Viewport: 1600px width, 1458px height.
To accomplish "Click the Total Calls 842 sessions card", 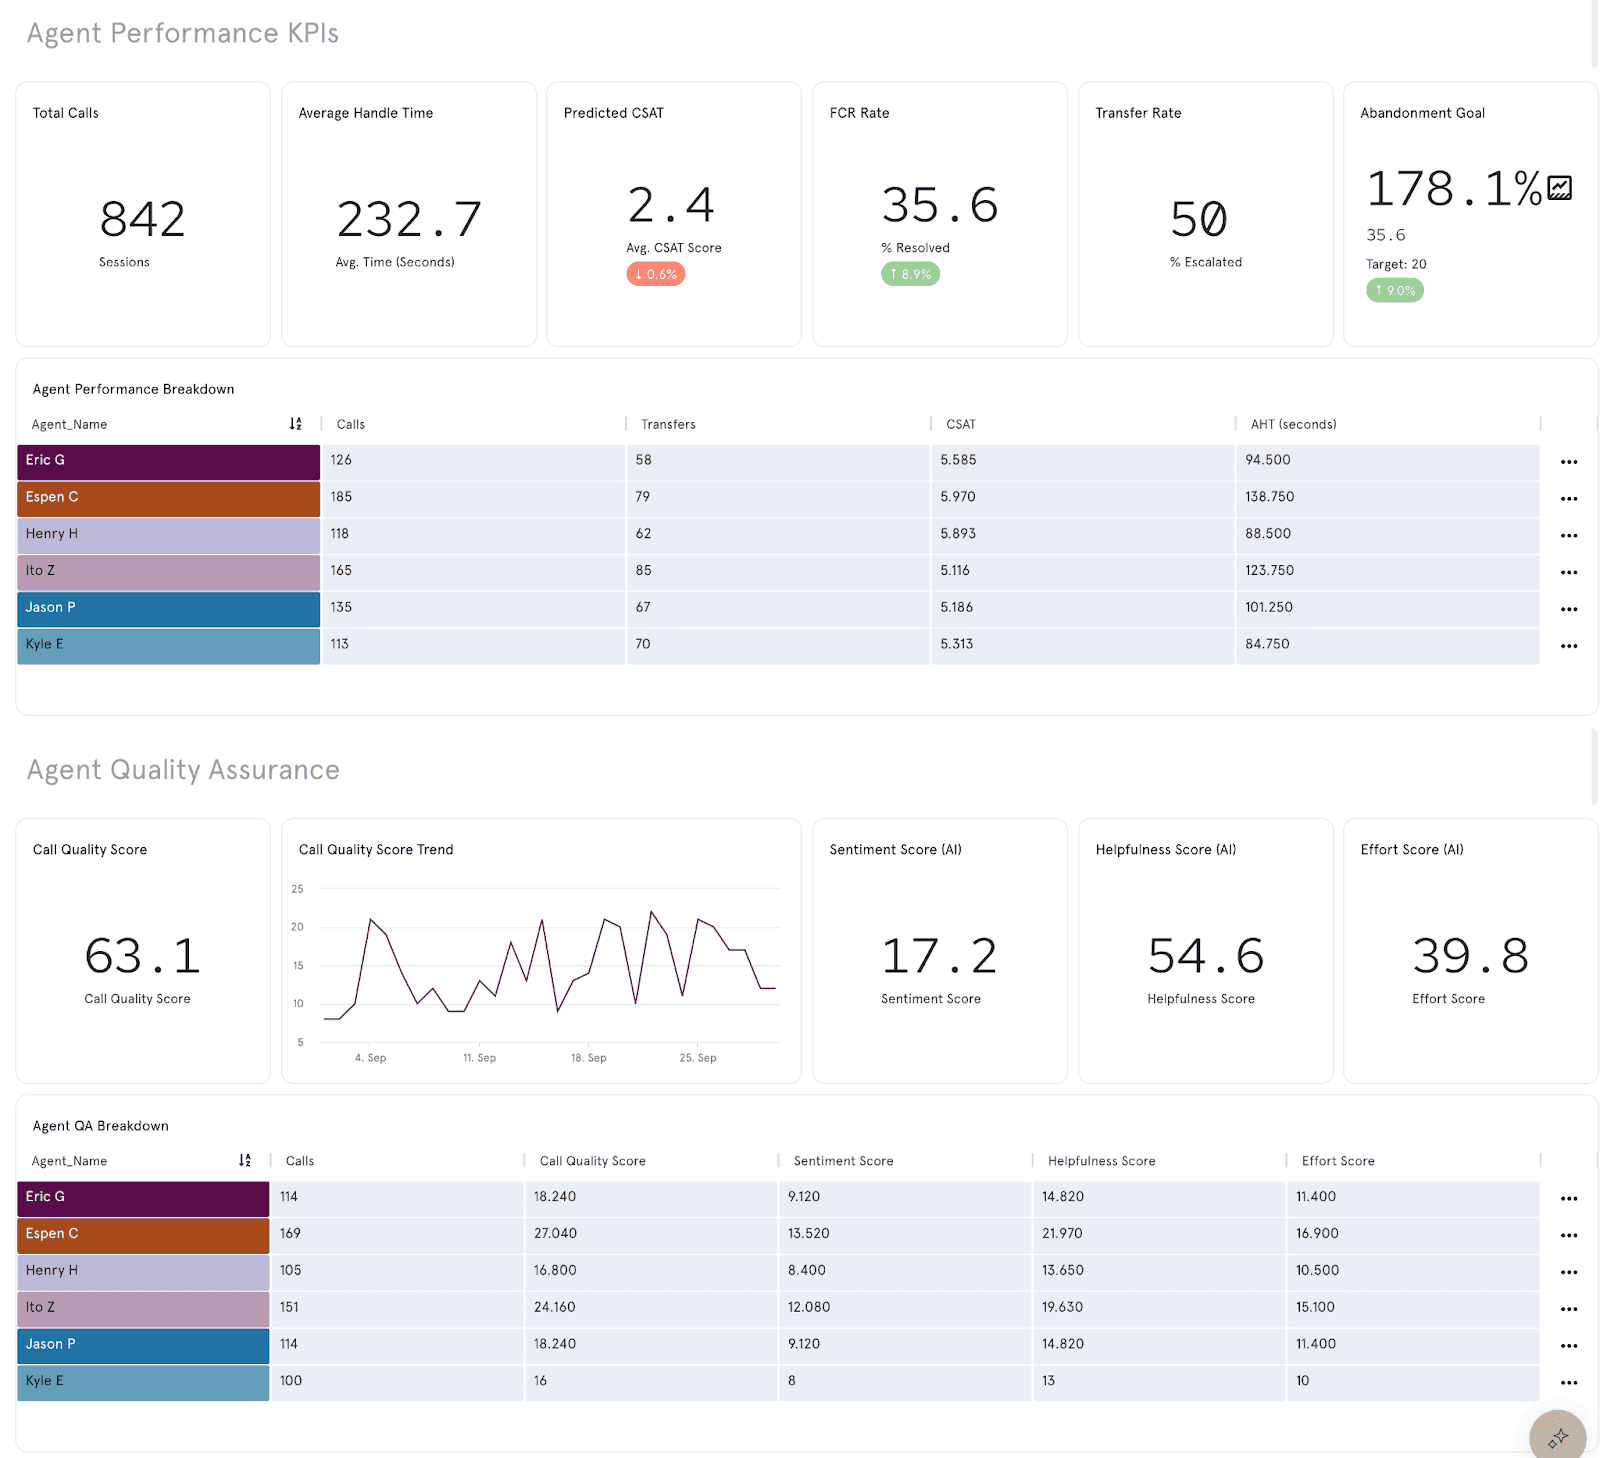I will pos(143,214).
